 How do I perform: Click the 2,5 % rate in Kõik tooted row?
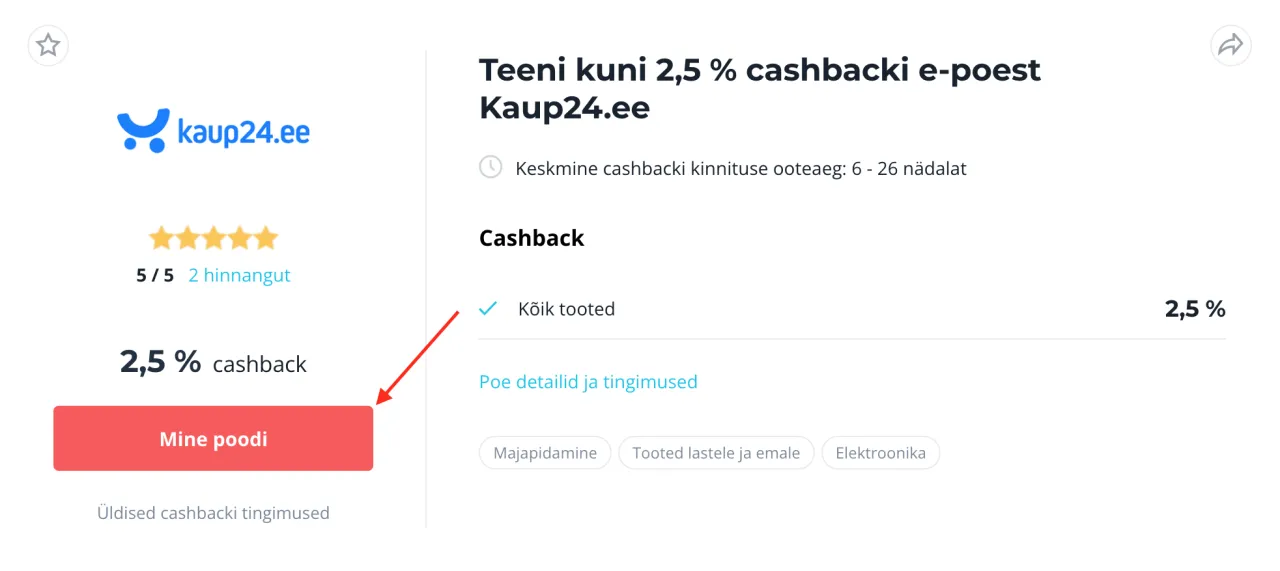click(1195, 309)
